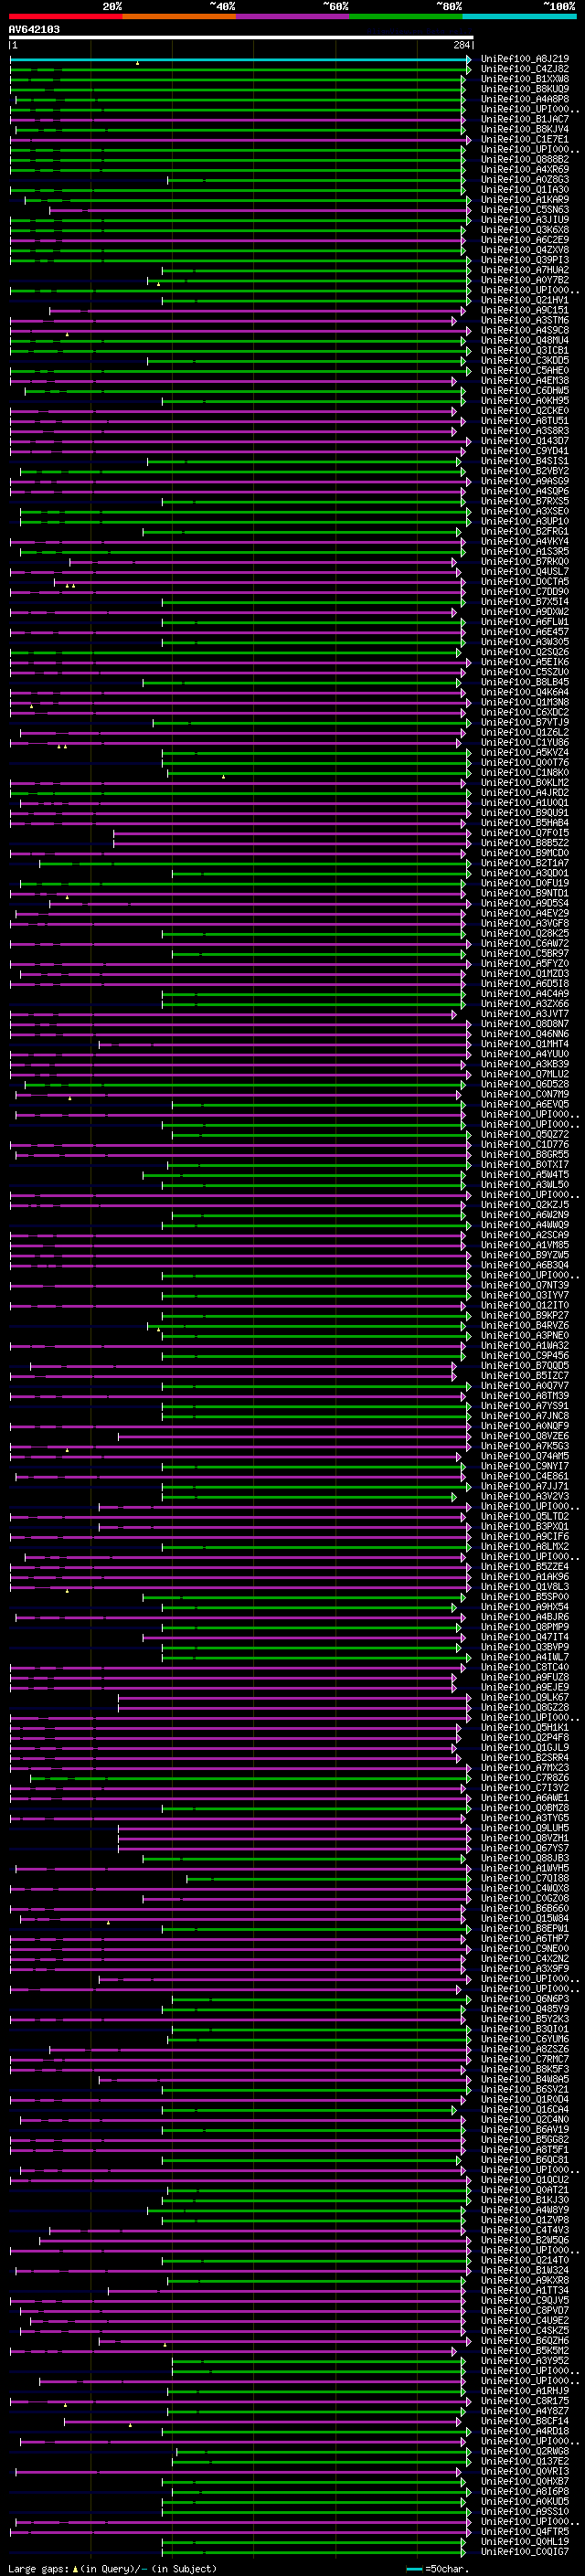Click label UniRef100_C4SKZ5

pyautogui.click(x=525, y=2330)
